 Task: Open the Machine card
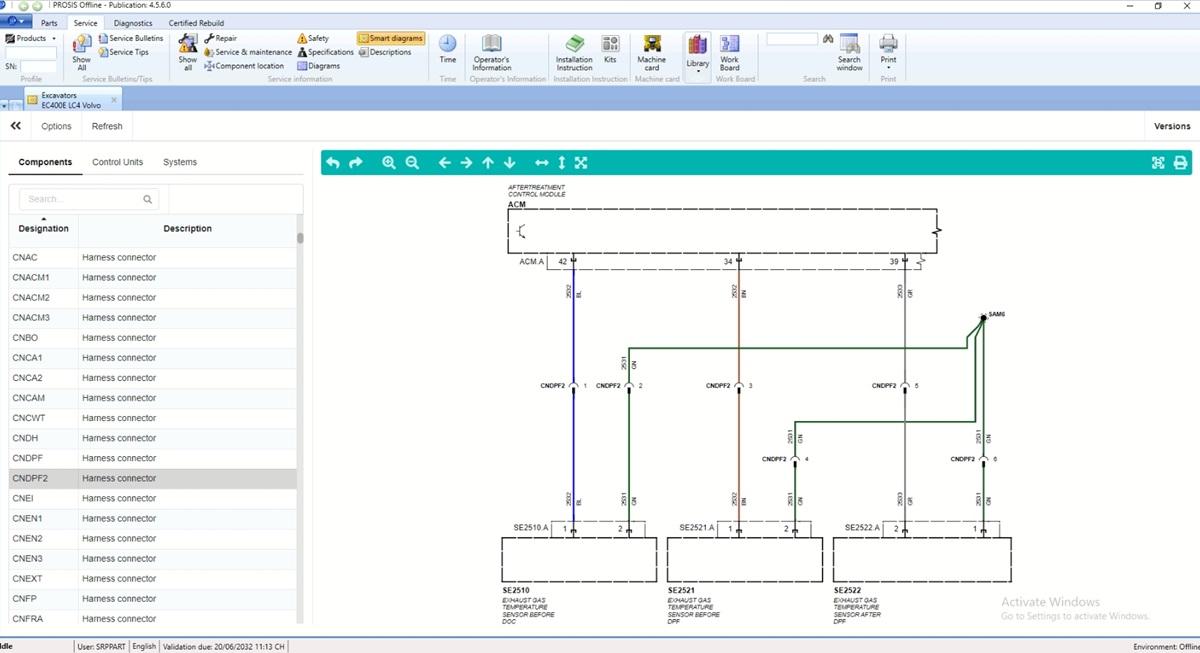tap(652, 51)
